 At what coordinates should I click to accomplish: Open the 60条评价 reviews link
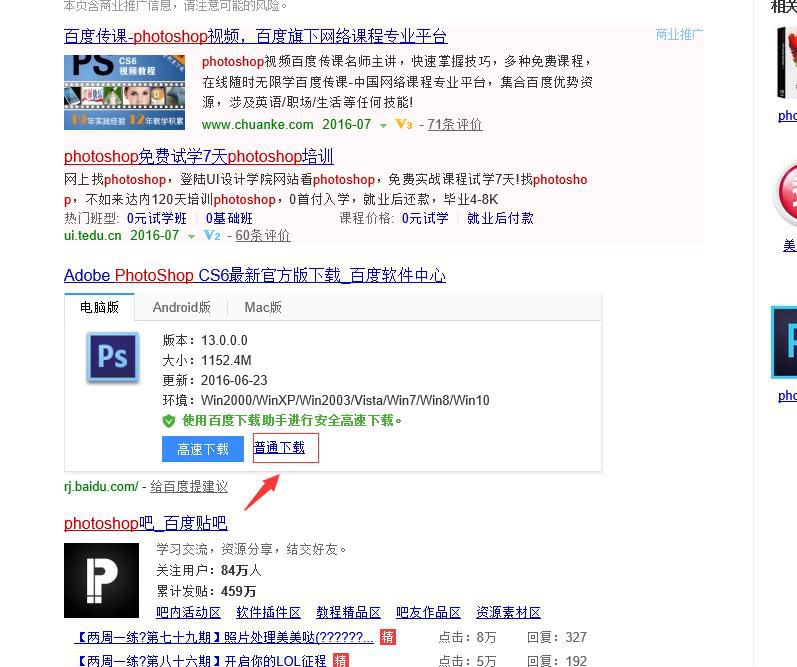tap(263, 235)
